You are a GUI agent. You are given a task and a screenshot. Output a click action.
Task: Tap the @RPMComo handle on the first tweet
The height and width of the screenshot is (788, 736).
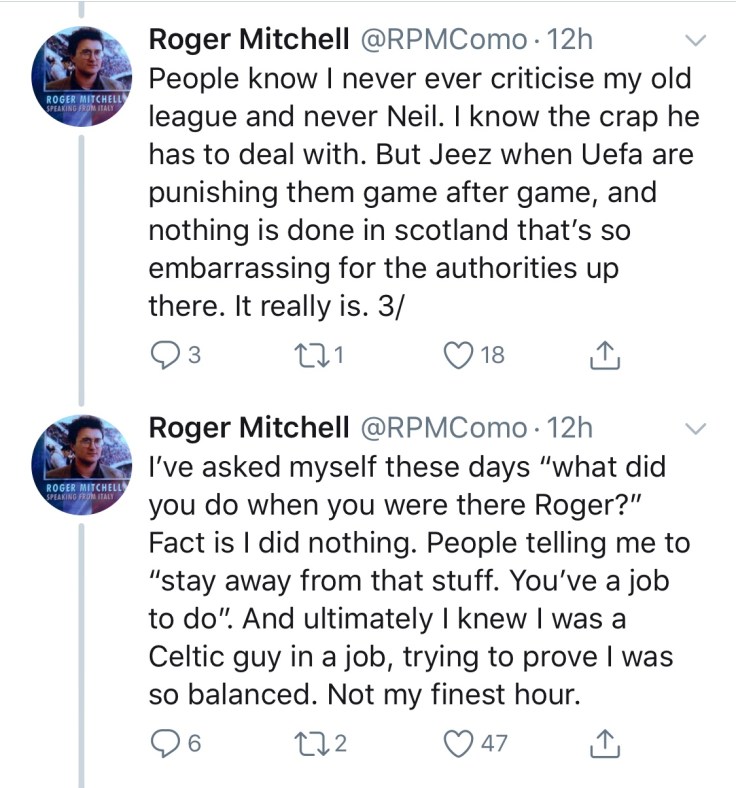(440, 39)
